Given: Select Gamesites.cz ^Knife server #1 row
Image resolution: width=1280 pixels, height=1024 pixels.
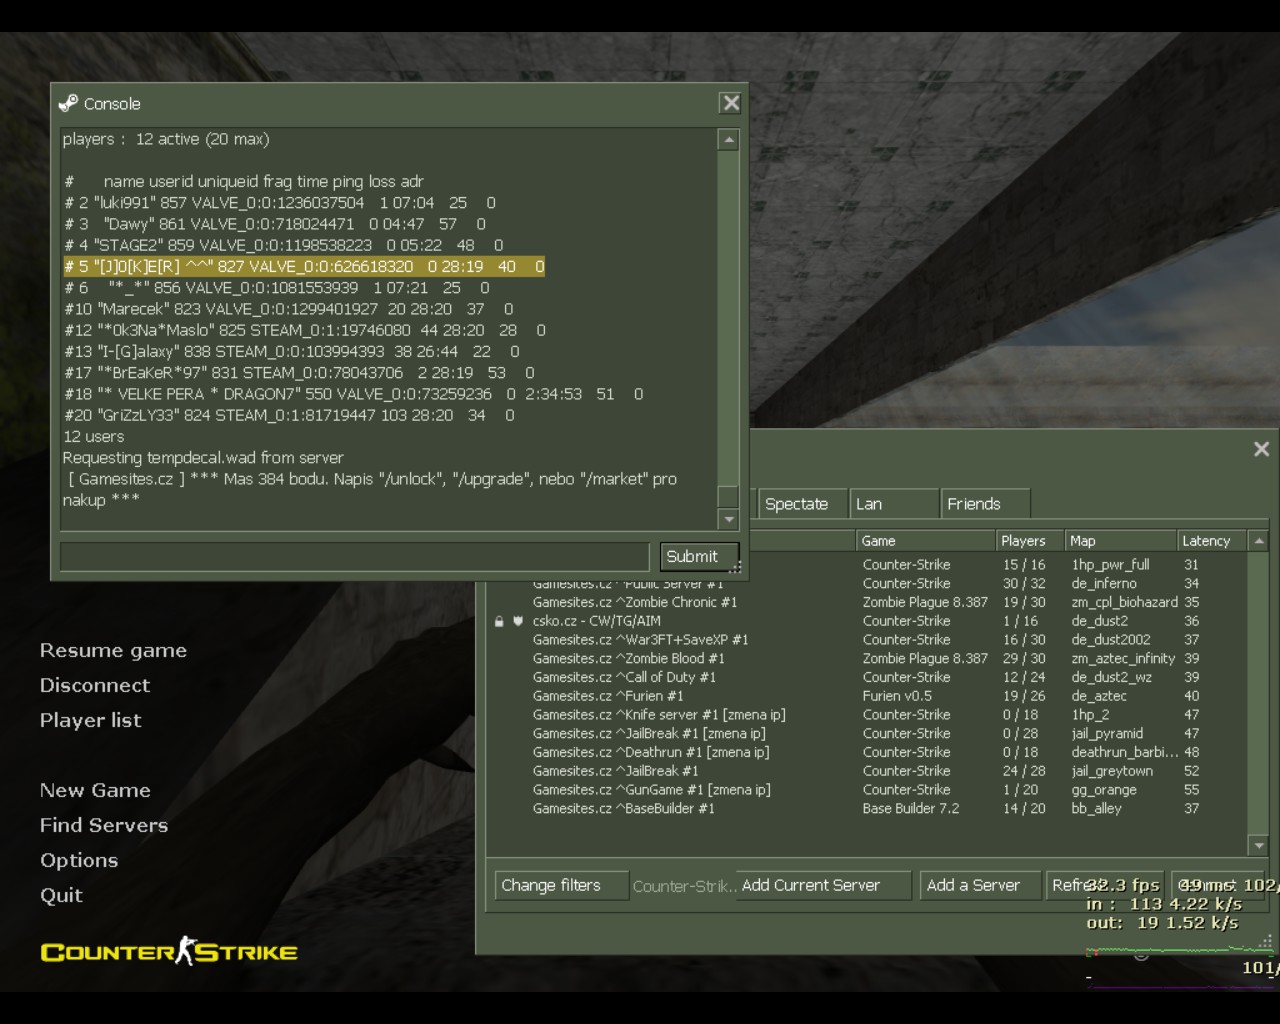Looking at the screenshot, I should click(866, 715).
